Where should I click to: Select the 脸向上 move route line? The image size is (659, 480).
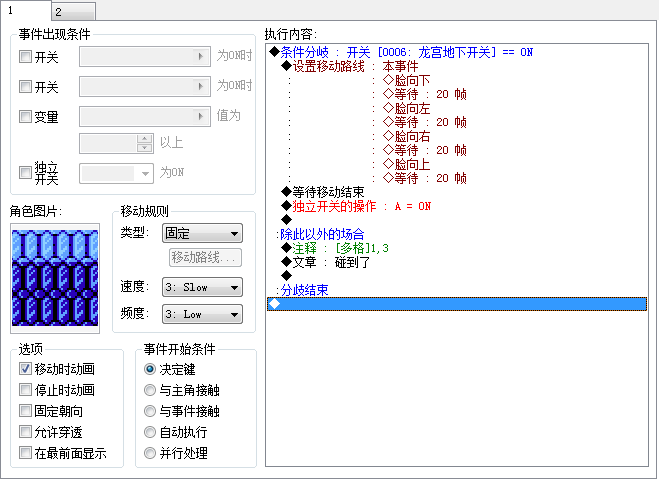pos(407,164)
